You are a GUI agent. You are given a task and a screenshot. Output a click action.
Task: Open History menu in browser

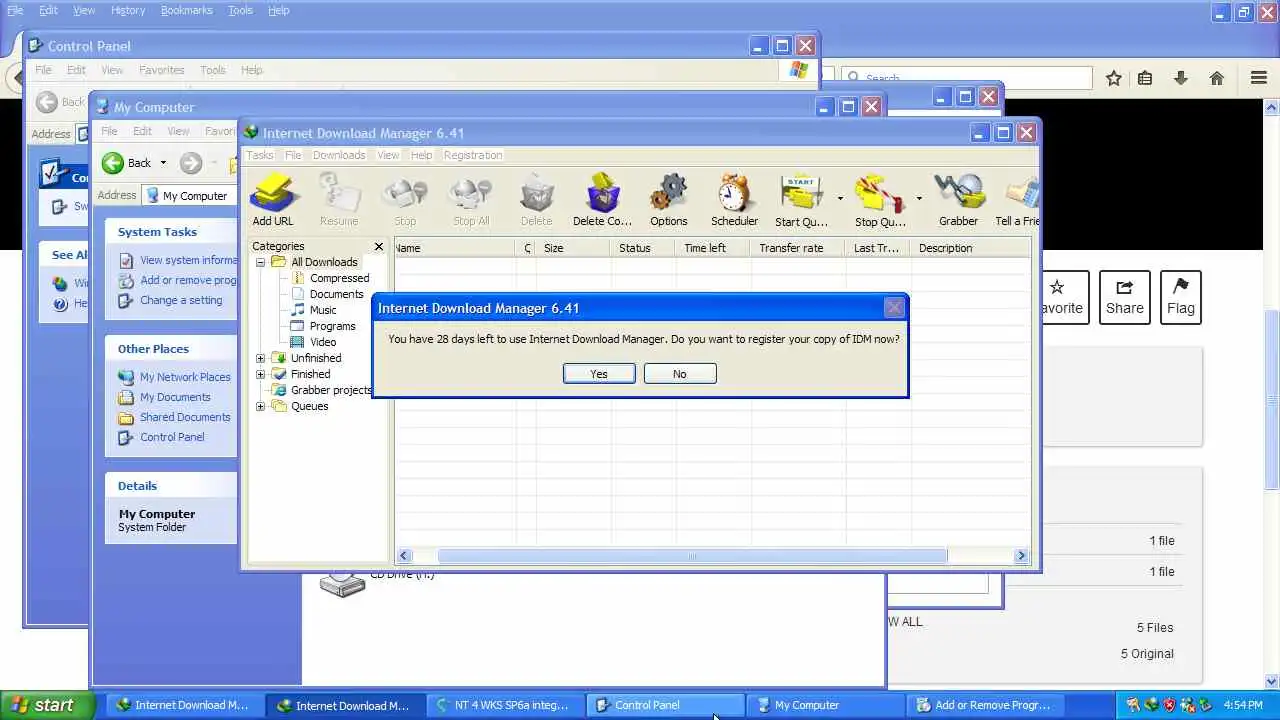128,10
